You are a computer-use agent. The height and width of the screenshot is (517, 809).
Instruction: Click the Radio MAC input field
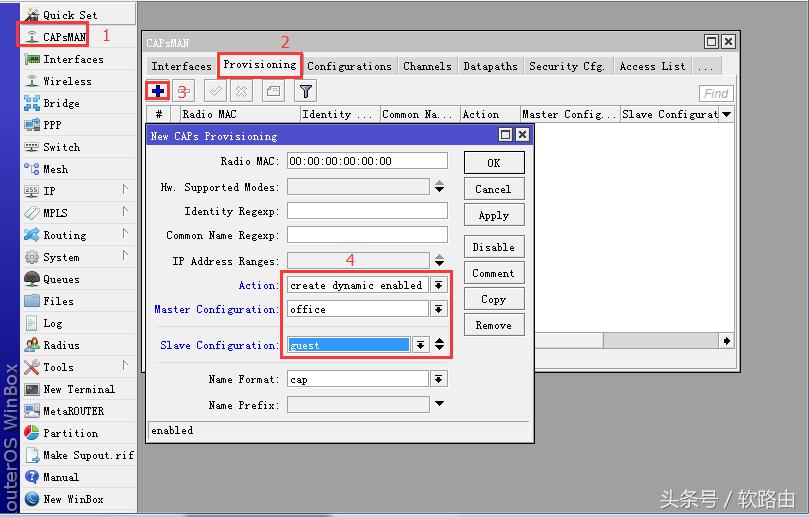click(x=367, y=161)
